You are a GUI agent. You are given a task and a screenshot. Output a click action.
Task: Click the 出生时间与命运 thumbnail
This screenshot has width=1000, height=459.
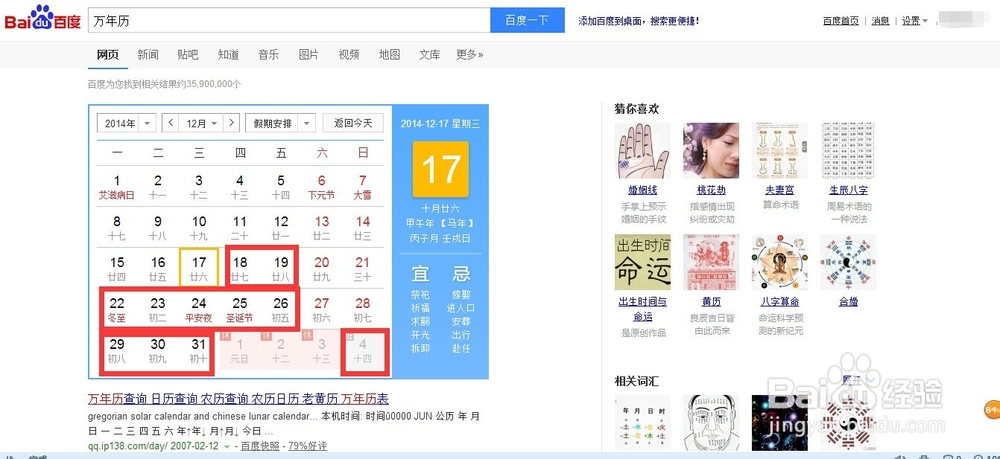coord(642,262)
